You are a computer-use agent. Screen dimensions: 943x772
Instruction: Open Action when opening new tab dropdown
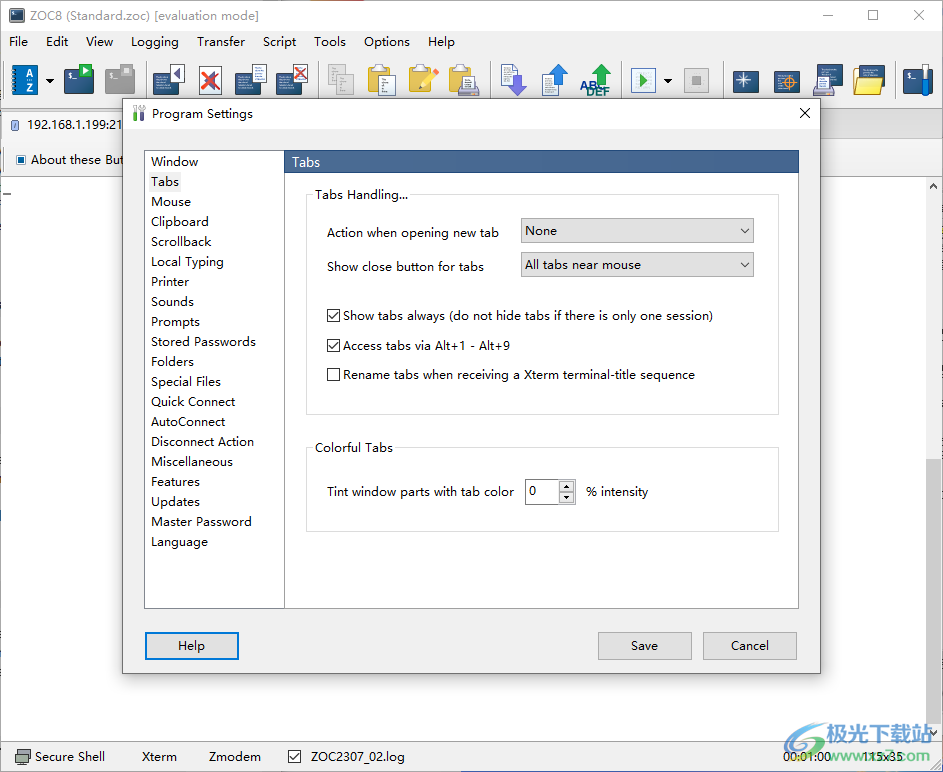(x=637, y=231)
